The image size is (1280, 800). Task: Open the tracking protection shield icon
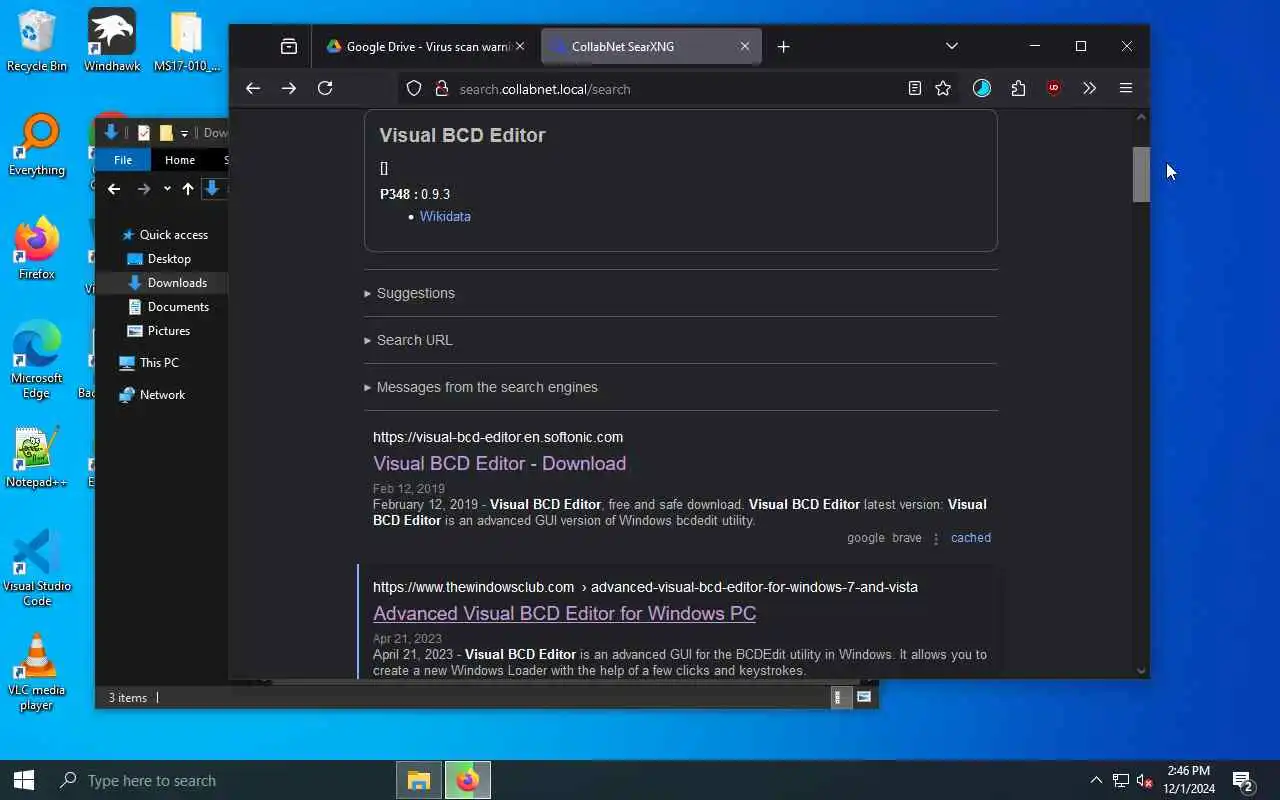coord(414,89)
